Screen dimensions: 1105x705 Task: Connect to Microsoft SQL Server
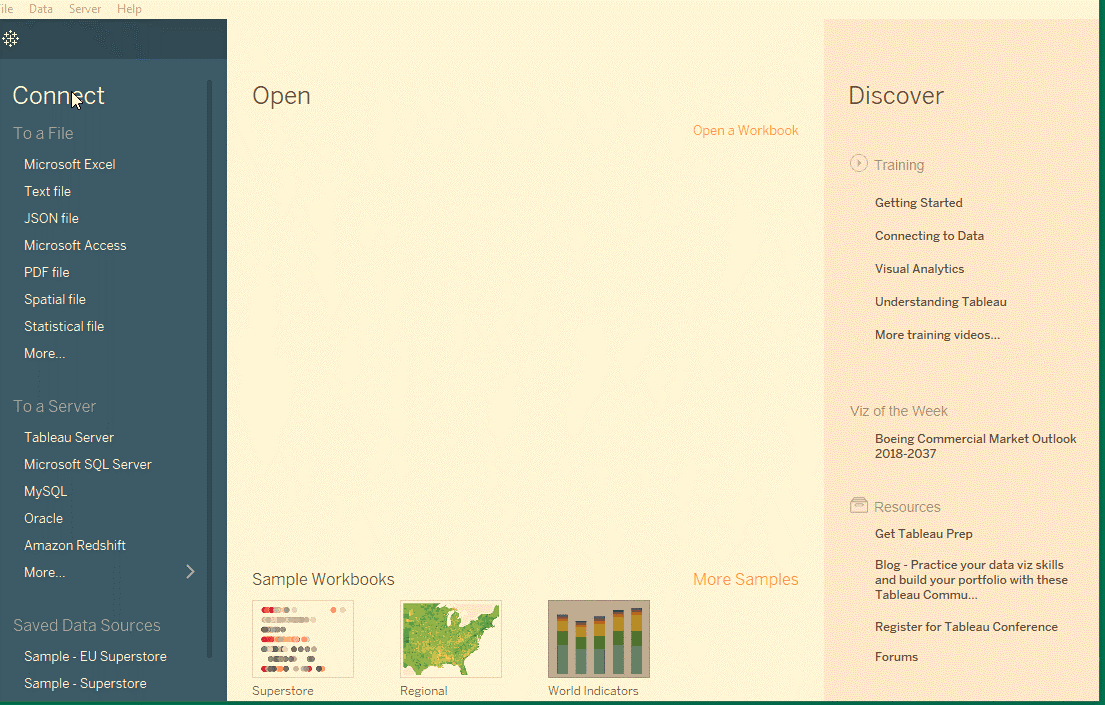tap(88, 465)
